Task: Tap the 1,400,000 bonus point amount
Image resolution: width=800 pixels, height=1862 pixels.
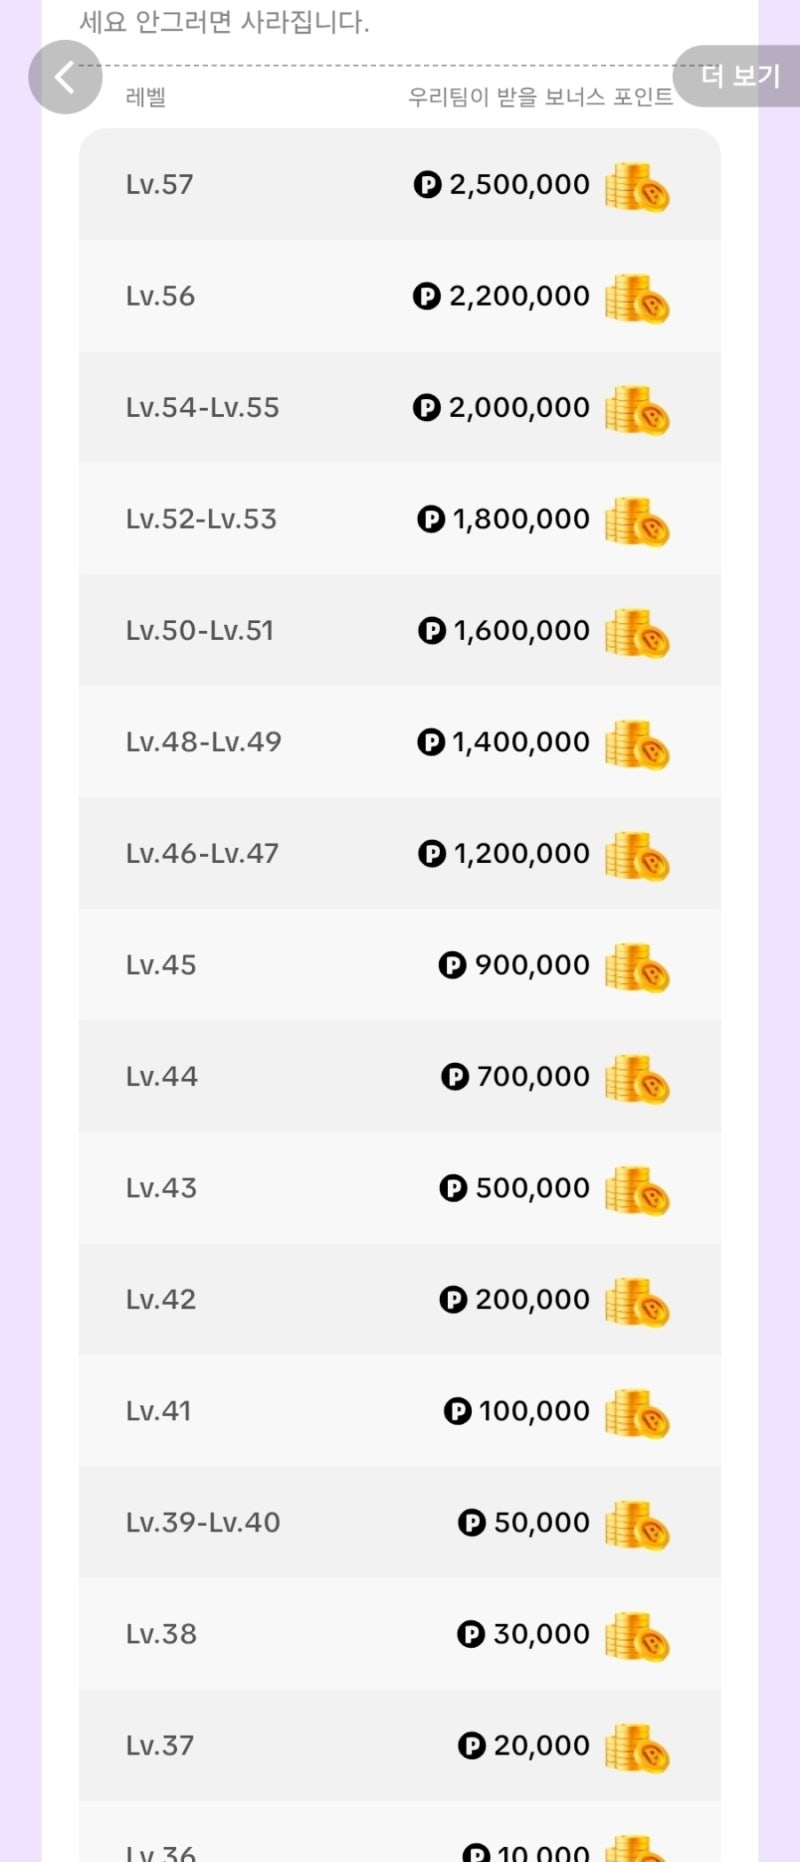Action: pos(521,742)
